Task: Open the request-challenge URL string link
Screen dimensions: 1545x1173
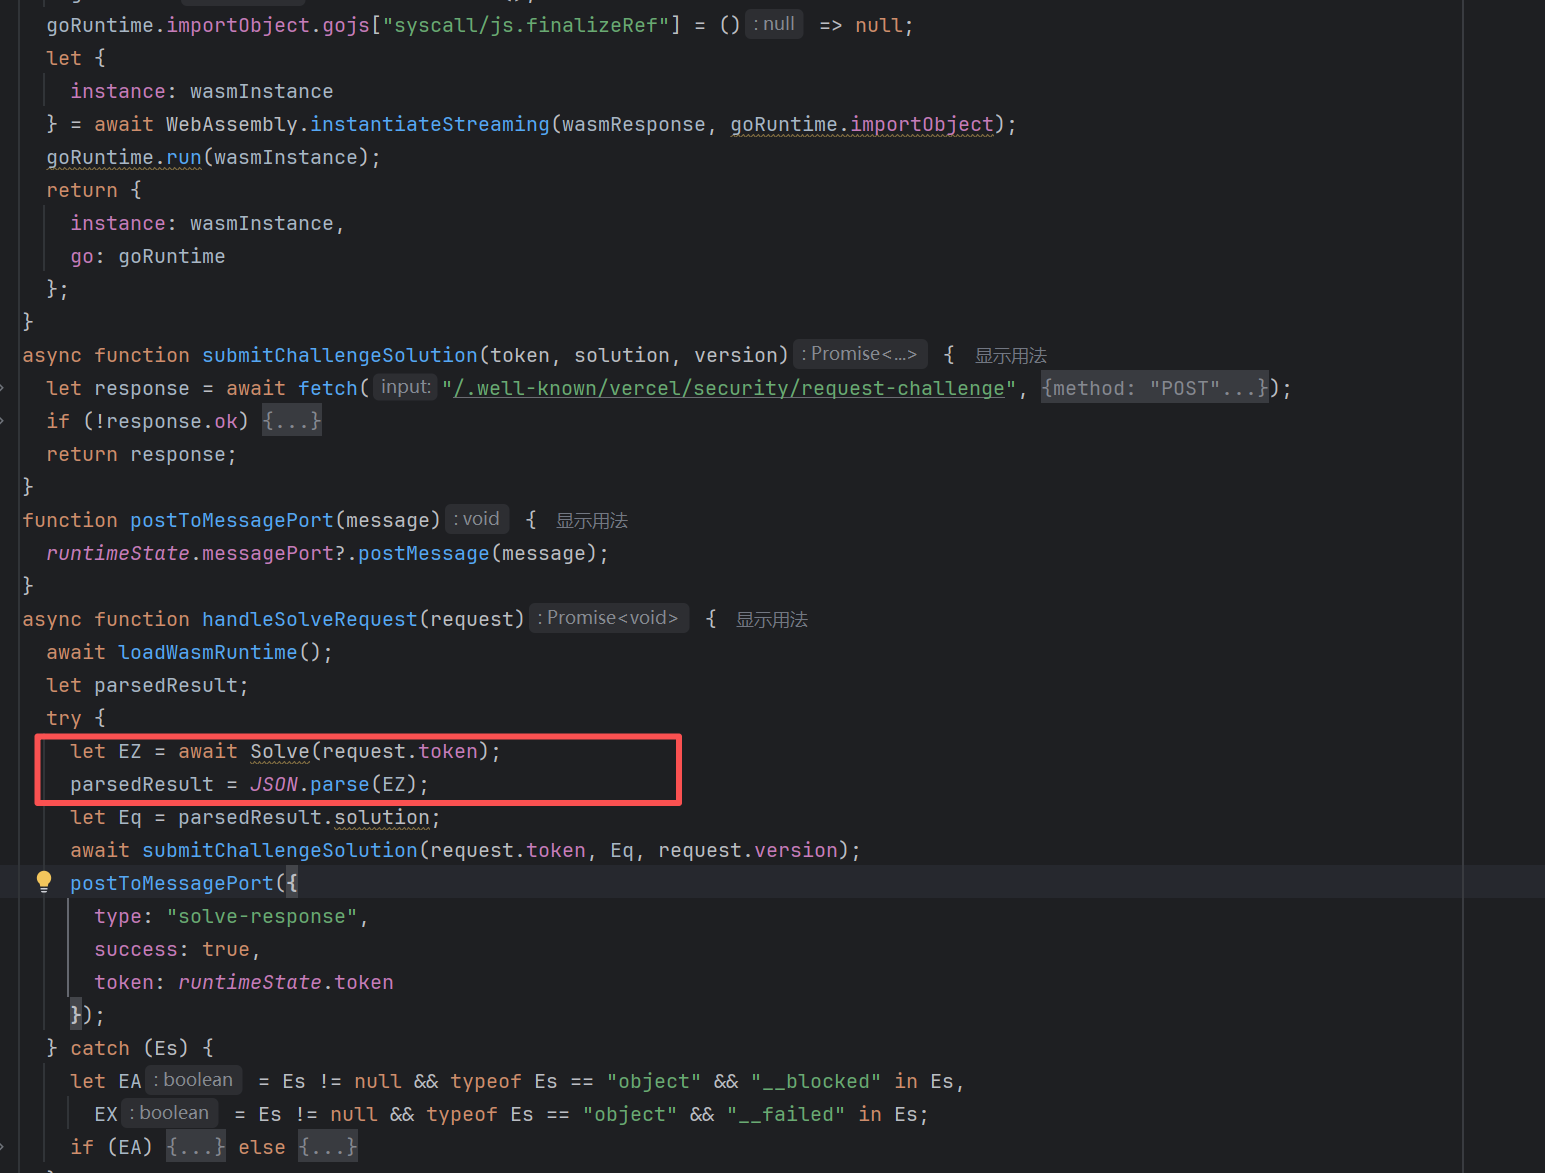Action: coord(729,388)
